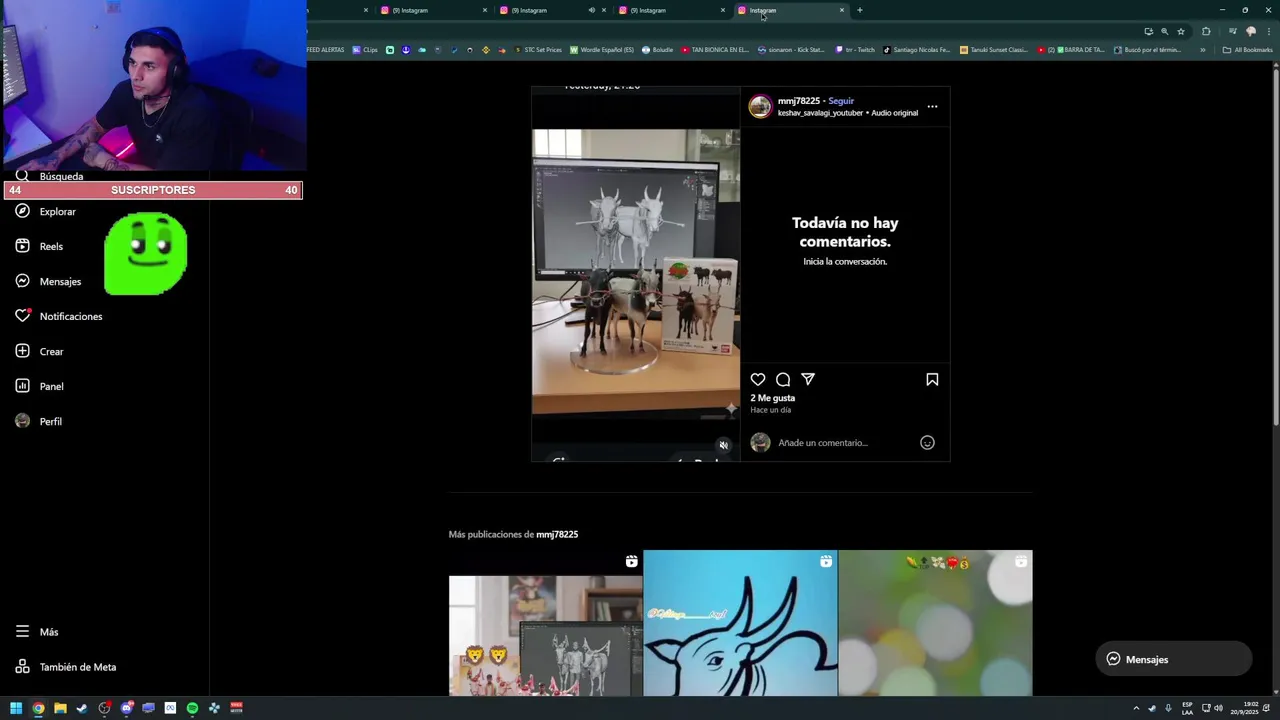Open the Notificaciones label in the sidebar
The image size is (1280, 720).
(71, 316)
